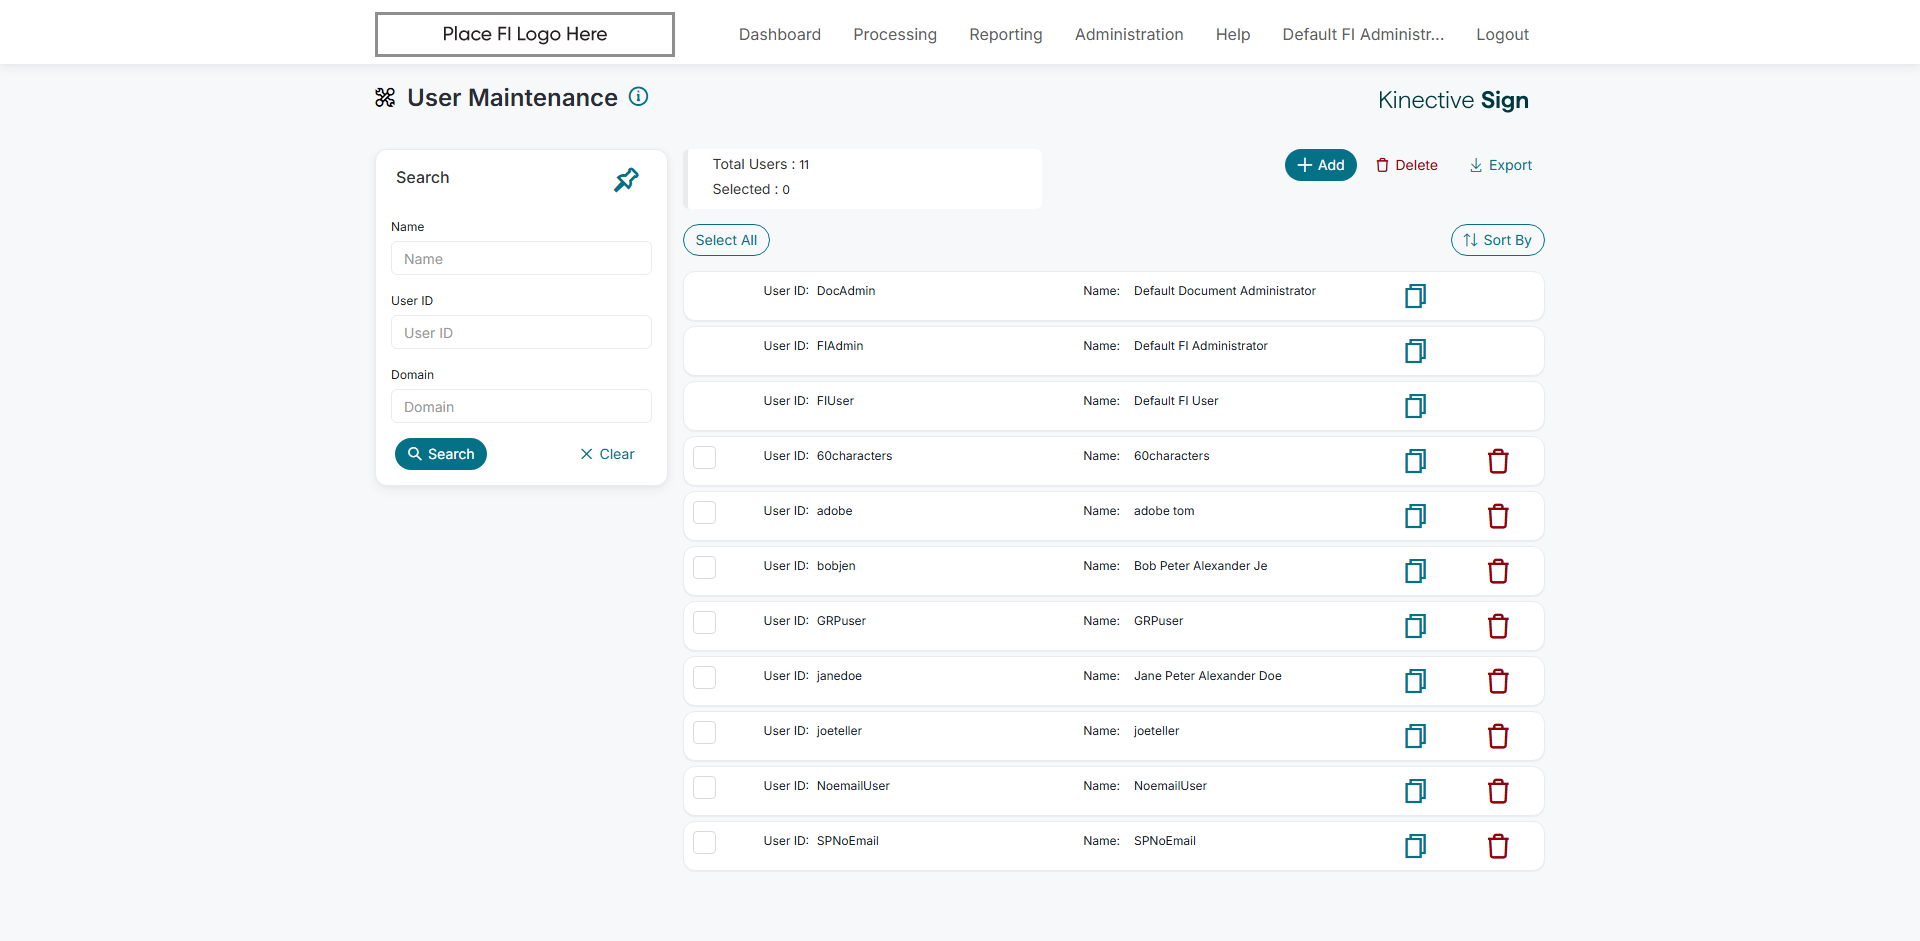Open the Administration menu

(x=1129, y=34)
